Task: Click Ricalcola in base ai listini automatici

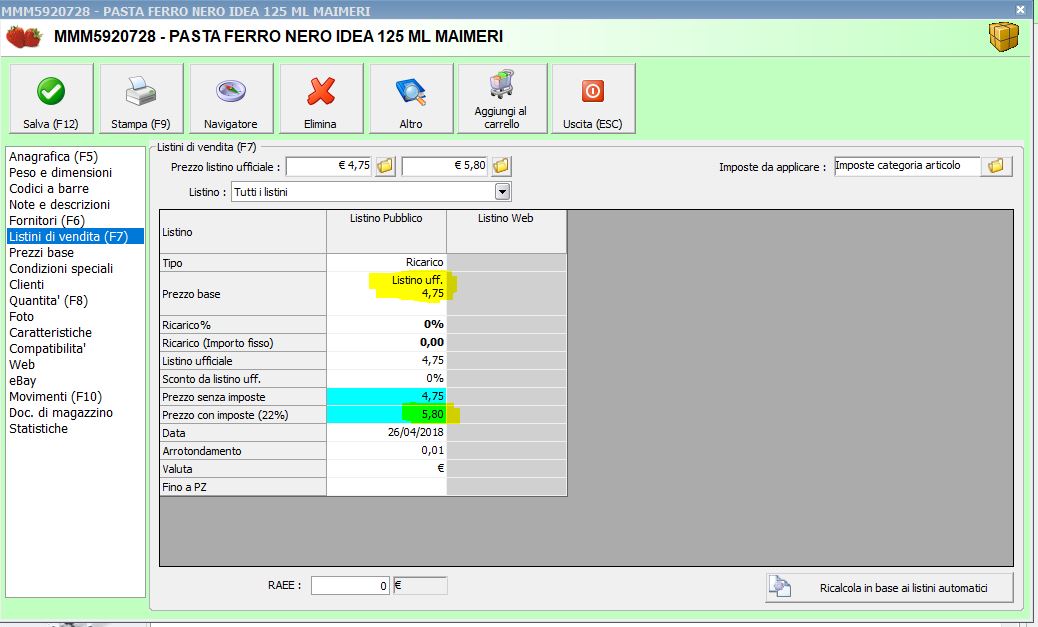Action: coord(889,588)
